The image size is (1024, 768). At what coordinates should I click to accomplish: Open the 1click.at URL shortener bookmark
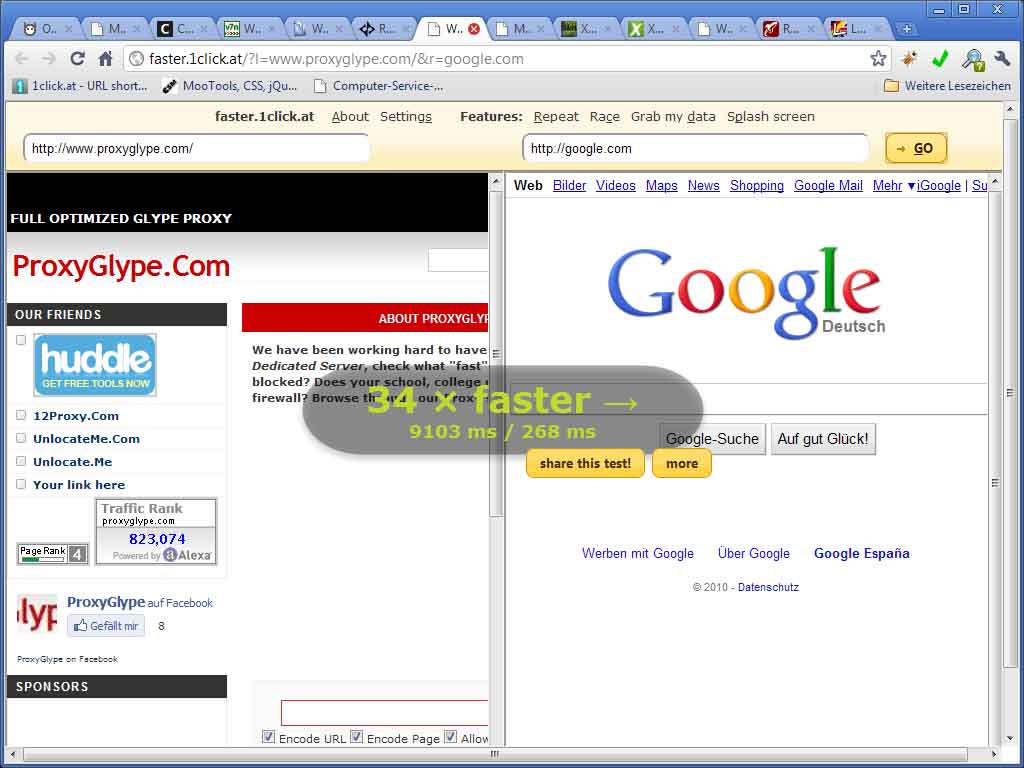click(80, 86)
